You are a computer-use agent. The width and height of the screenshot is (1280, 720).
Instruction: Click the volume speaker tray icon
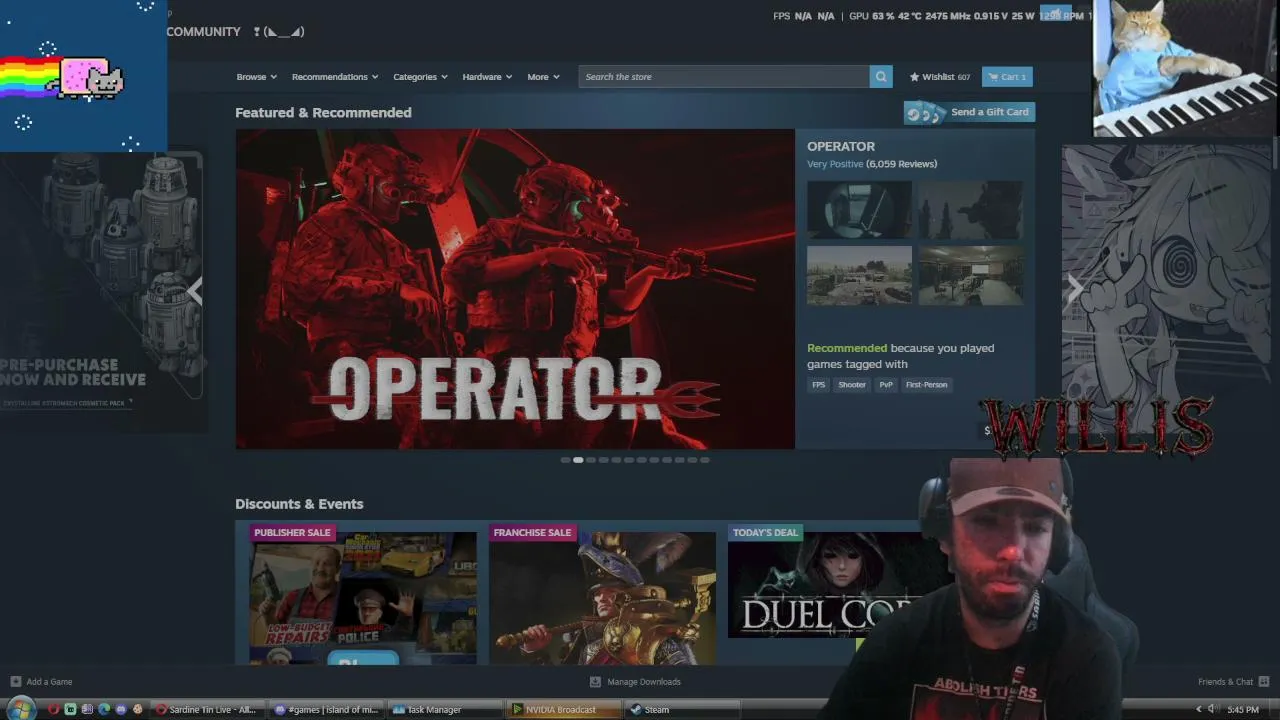1211,710
